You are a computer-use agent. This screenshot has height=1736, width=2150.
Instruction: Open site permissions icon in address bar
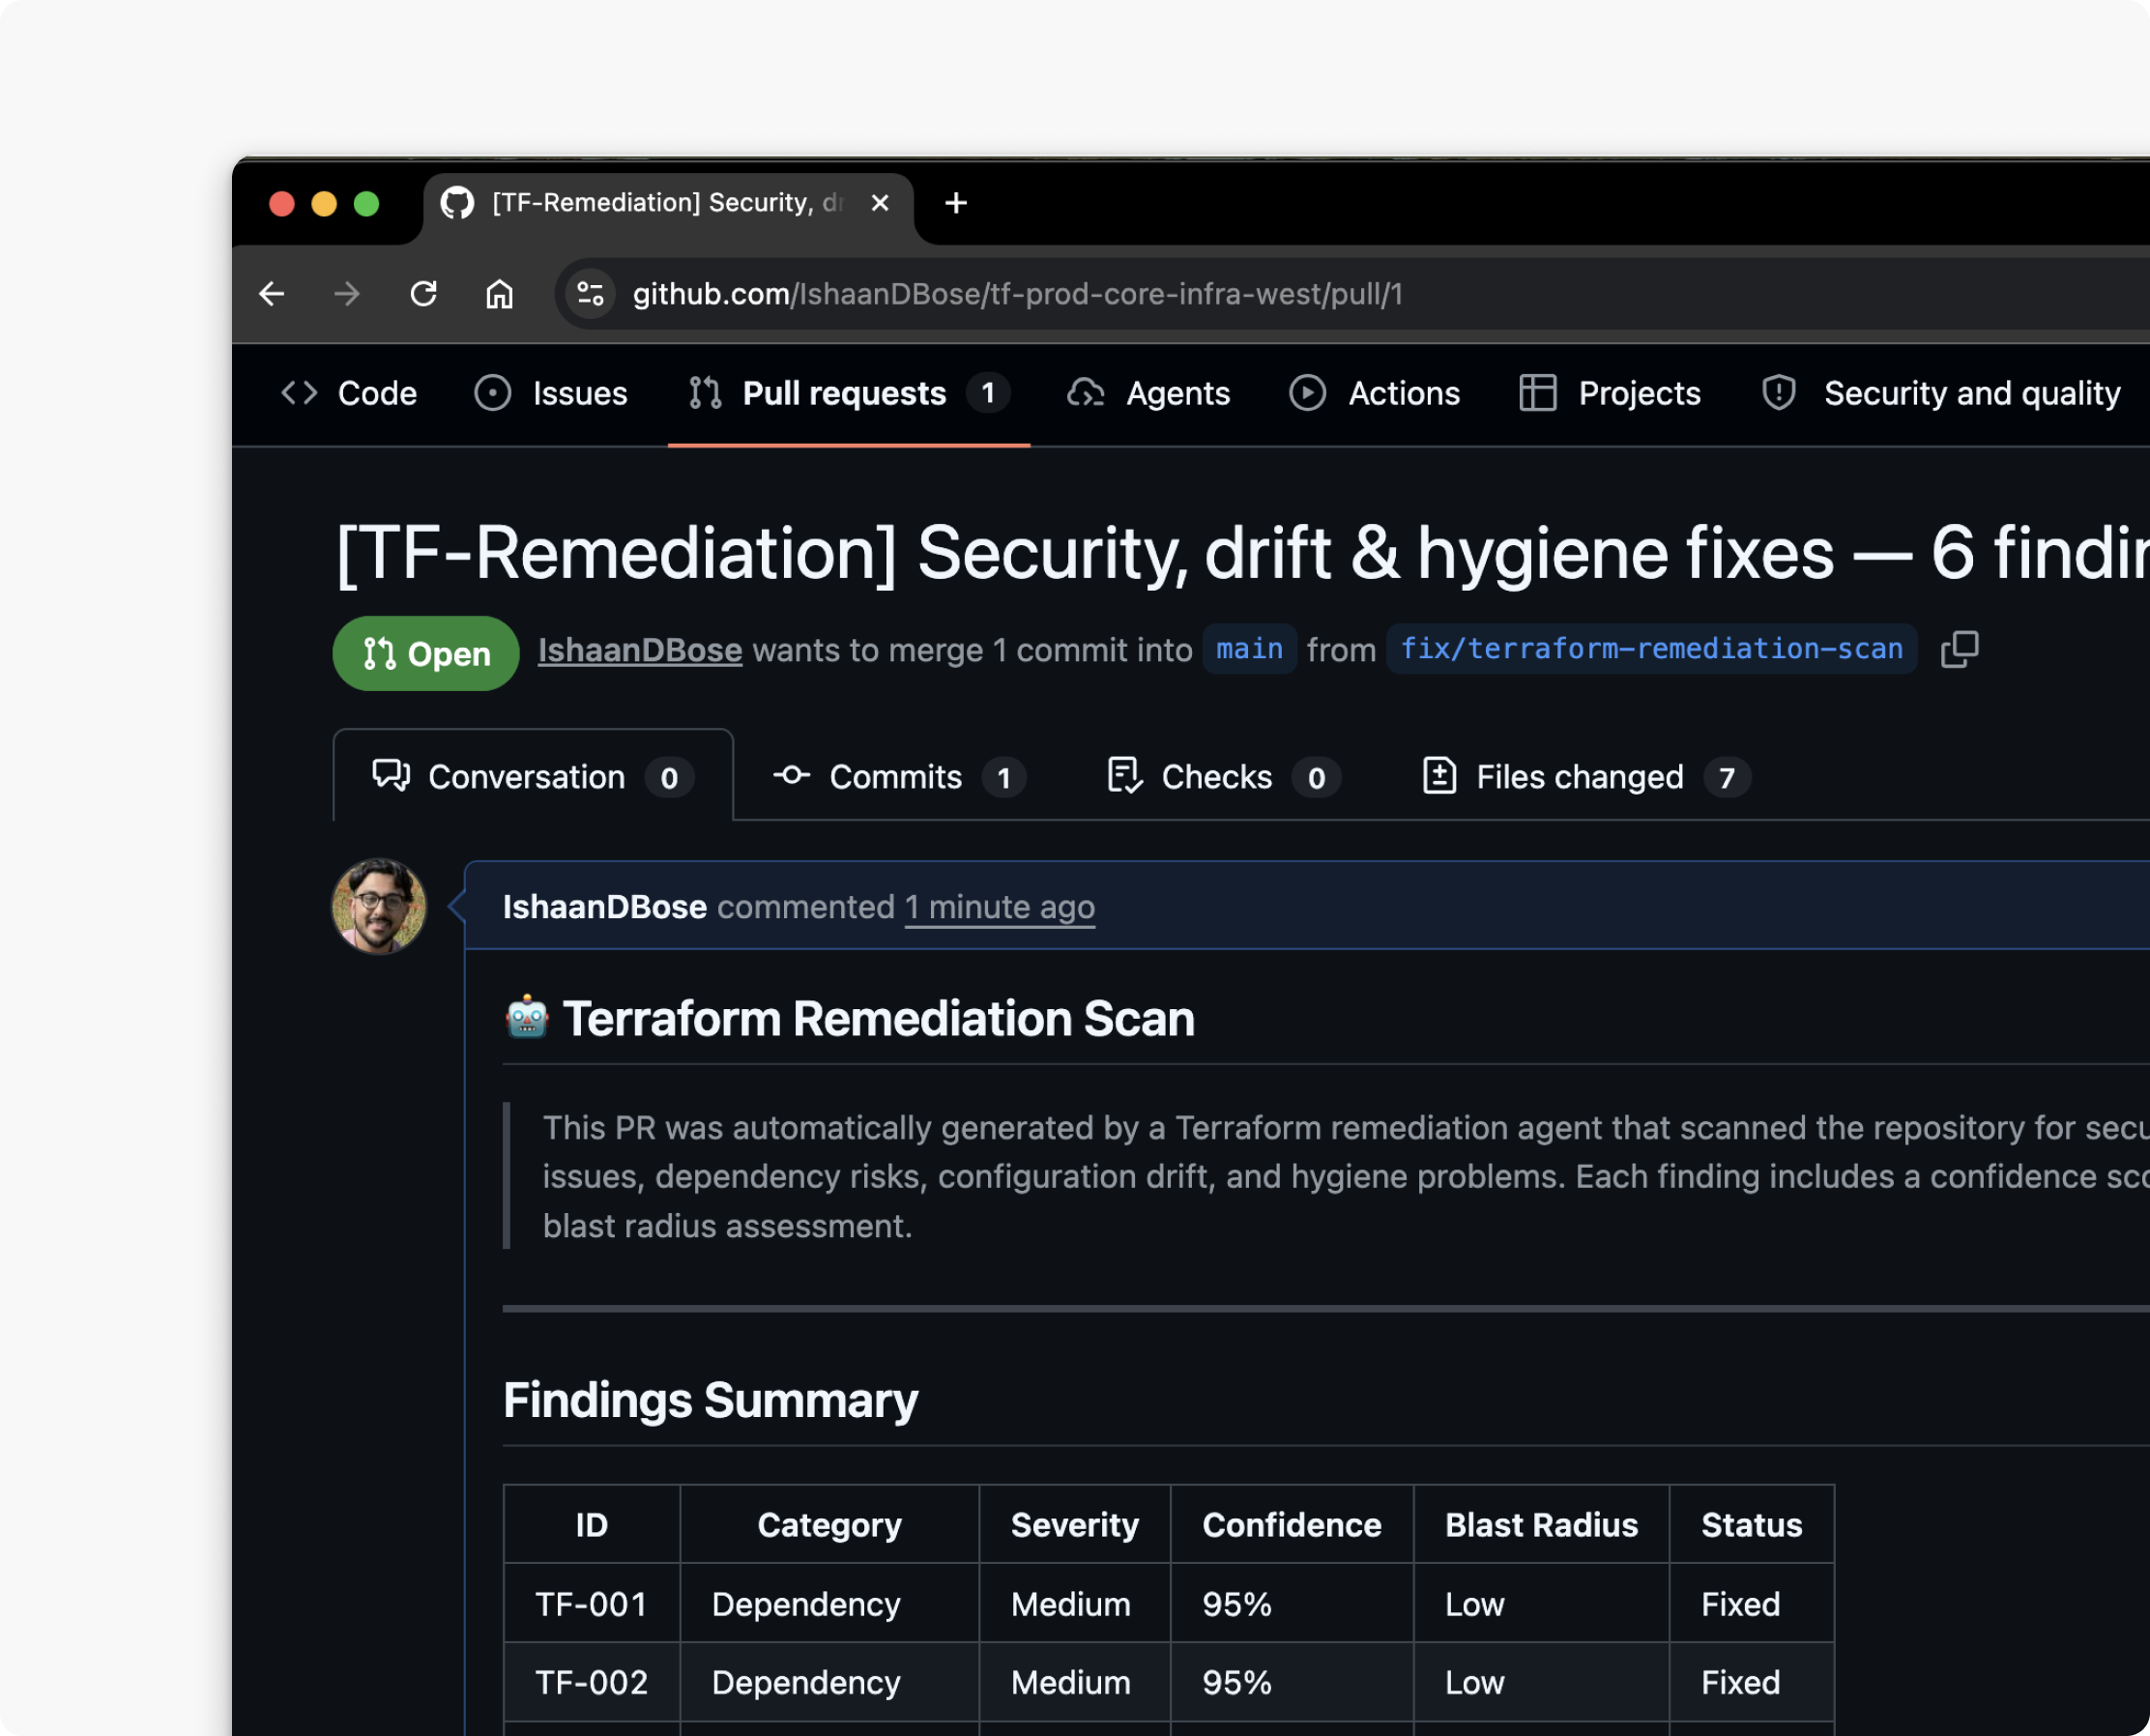(588, 294)
